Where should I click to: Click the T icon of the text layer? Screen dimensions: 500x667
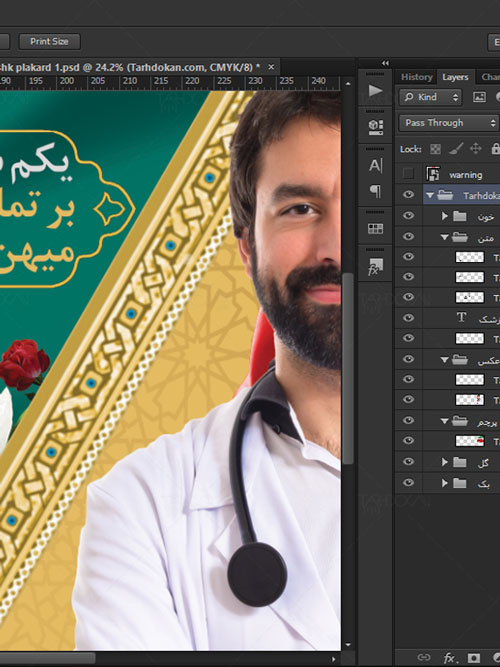pyautogui.click(x=461, y=317)
